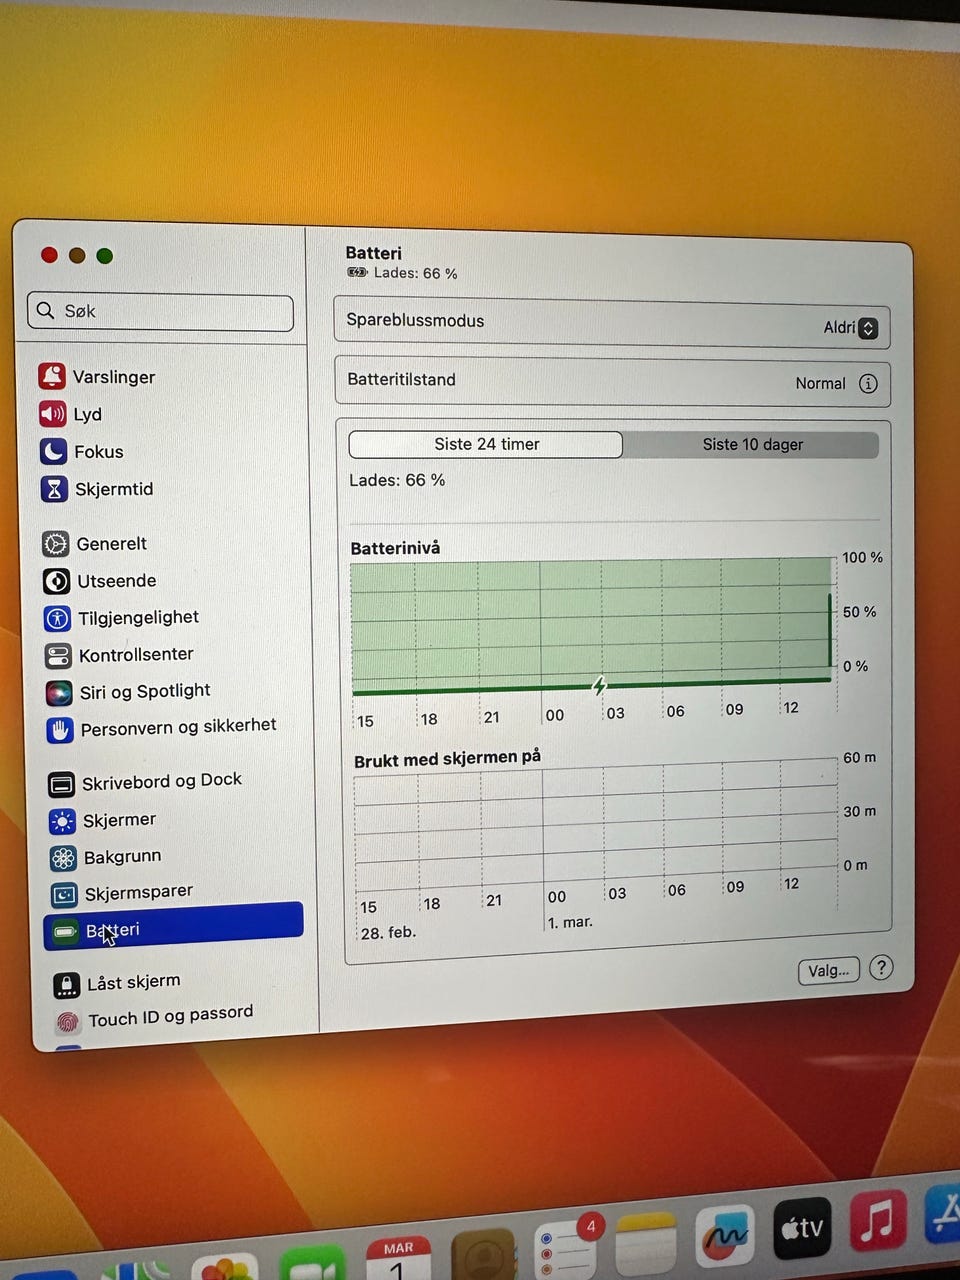Click the Batterinivå chart heading
Image resolution: width=960 pixels, height=1280 pixels.
tap(395, 548)
